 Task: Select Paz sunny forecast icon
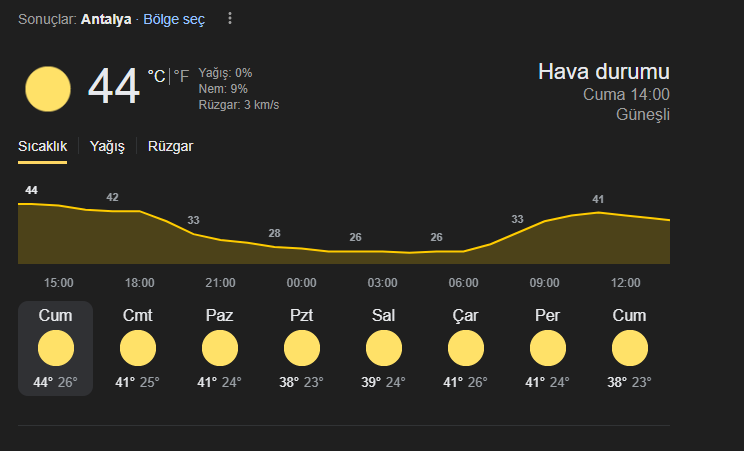click(220, 348)
